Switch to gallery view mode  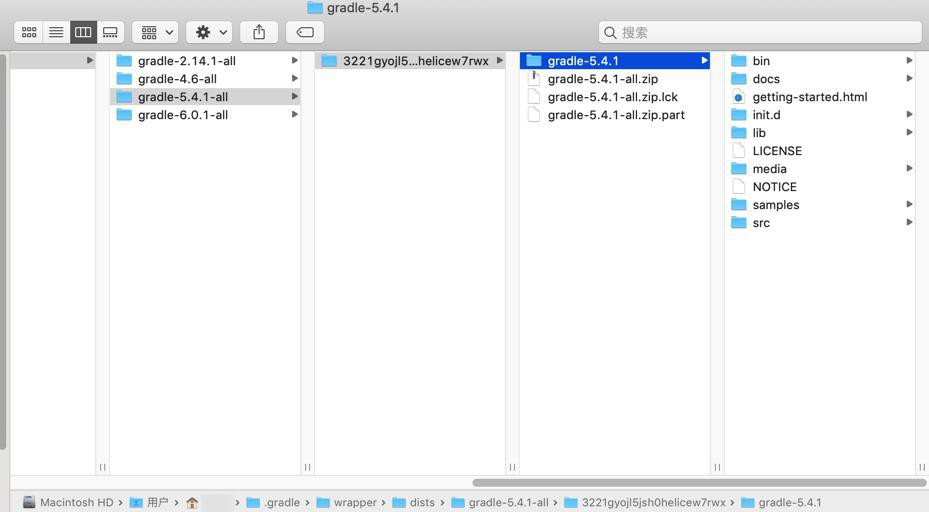(110, 32)
